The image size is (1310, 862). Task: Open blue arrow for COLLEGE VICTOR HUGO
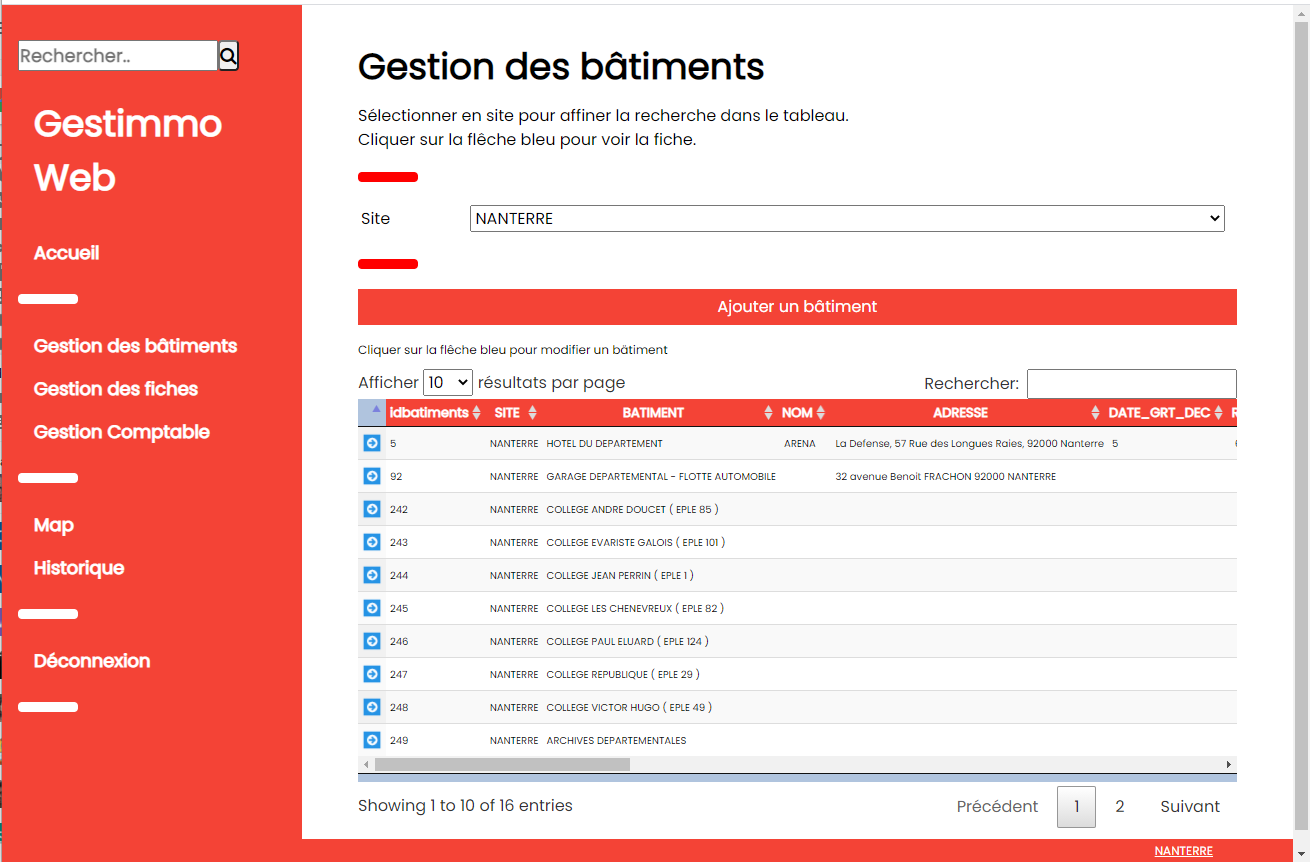(x=372, y=707)
